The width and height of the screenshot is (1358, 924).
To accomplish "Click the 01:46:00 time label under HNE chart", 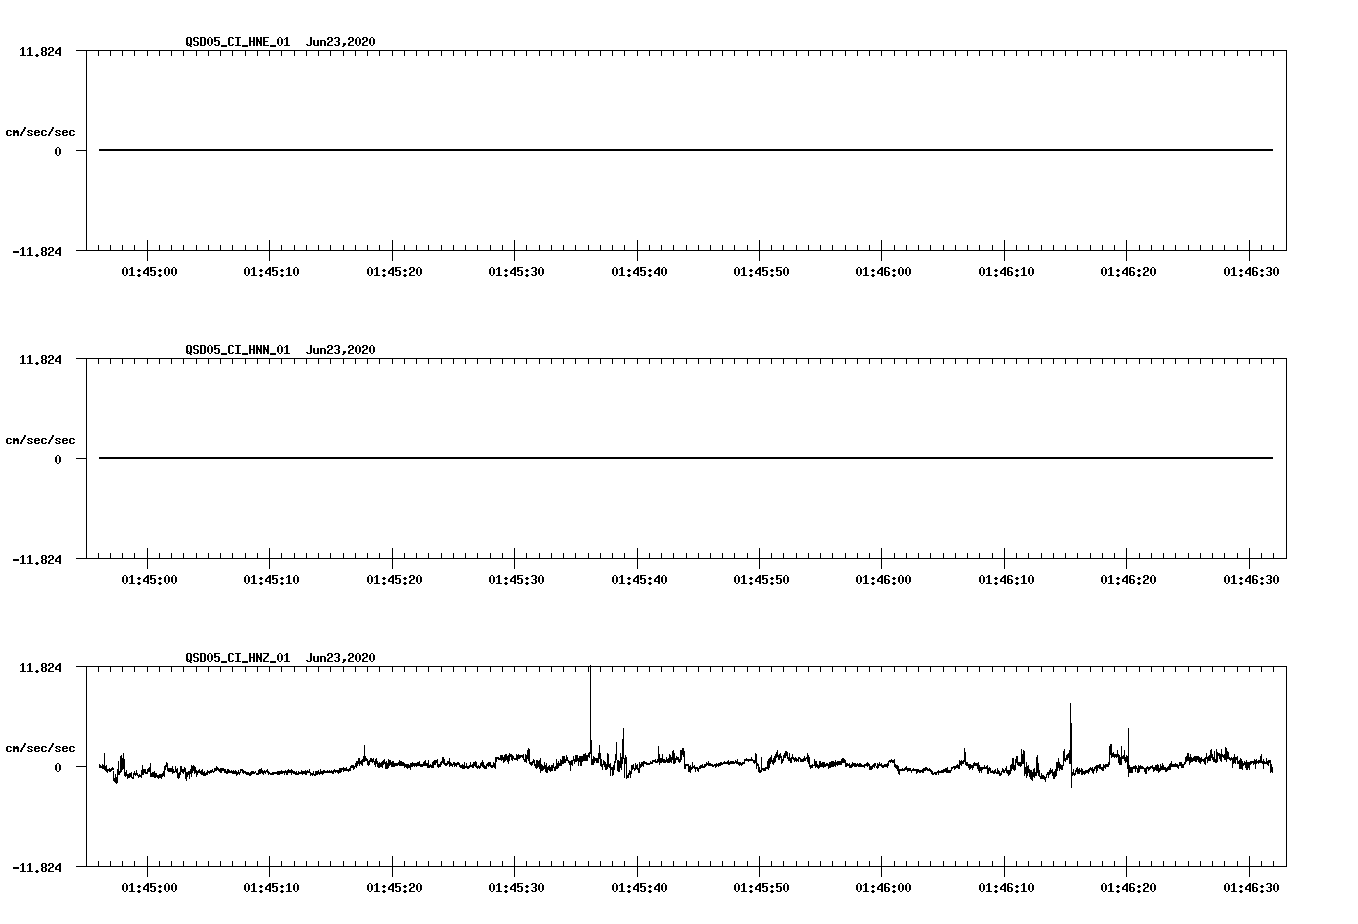I will click(x=883, y=271).
